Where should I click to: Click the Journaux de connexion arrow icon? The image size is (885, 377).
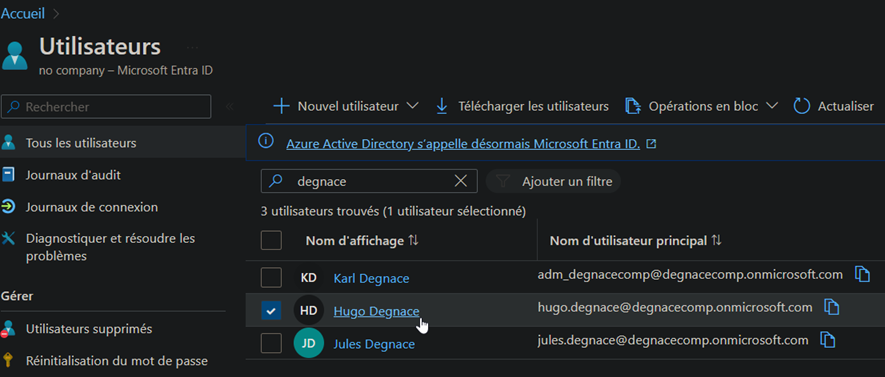click(8, 207)
